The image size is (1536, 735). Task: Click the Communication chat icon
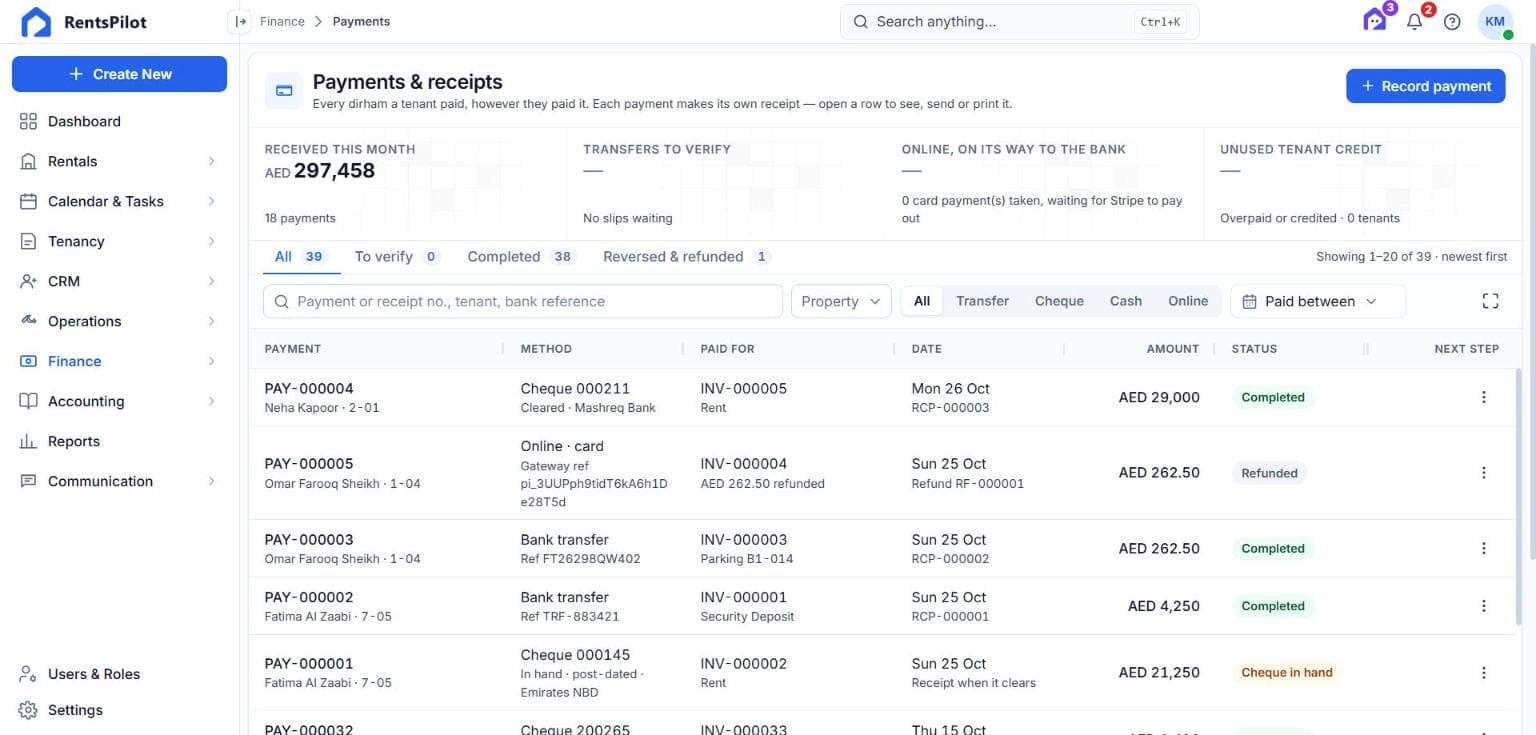click(x=28, y=481)
